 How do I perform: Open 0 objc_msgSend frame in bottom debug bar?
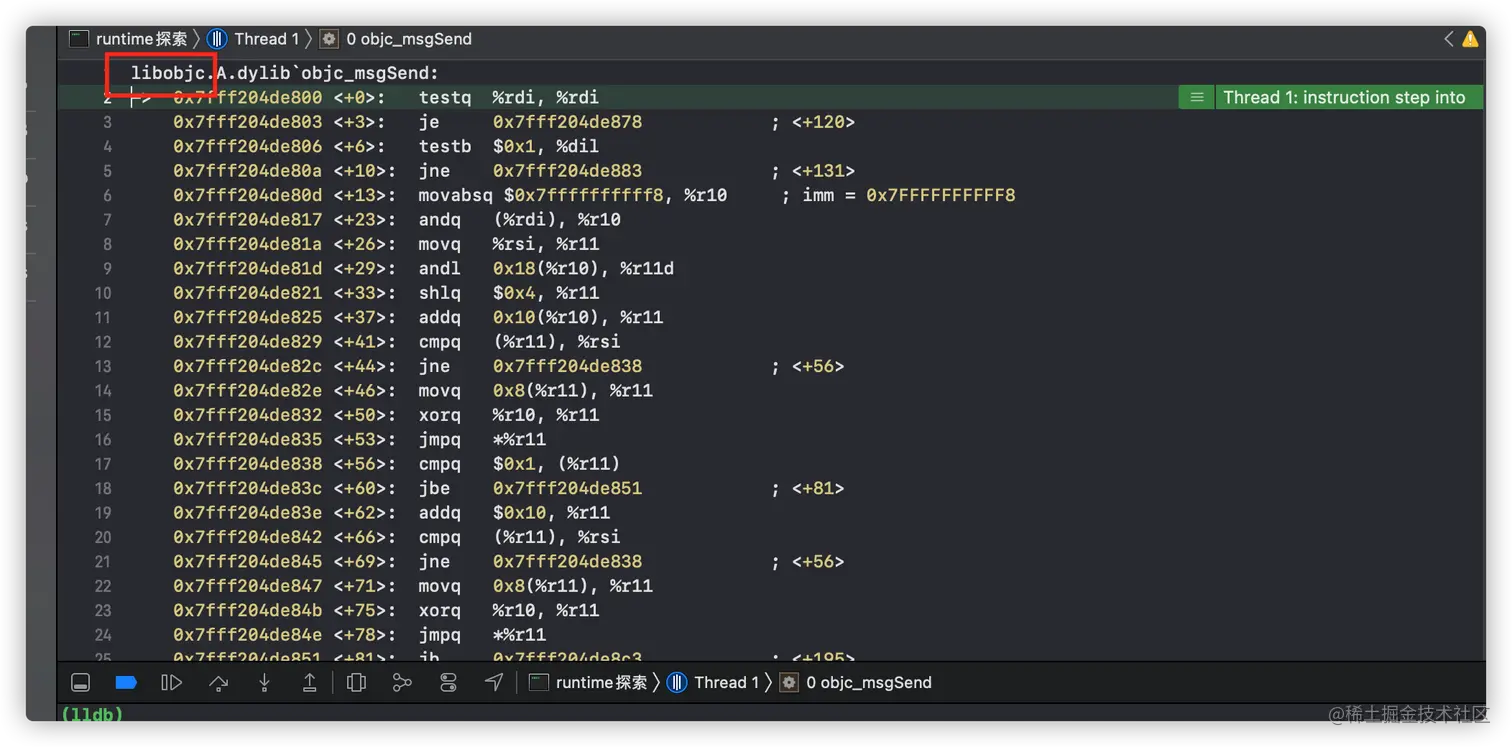point(856,683)
